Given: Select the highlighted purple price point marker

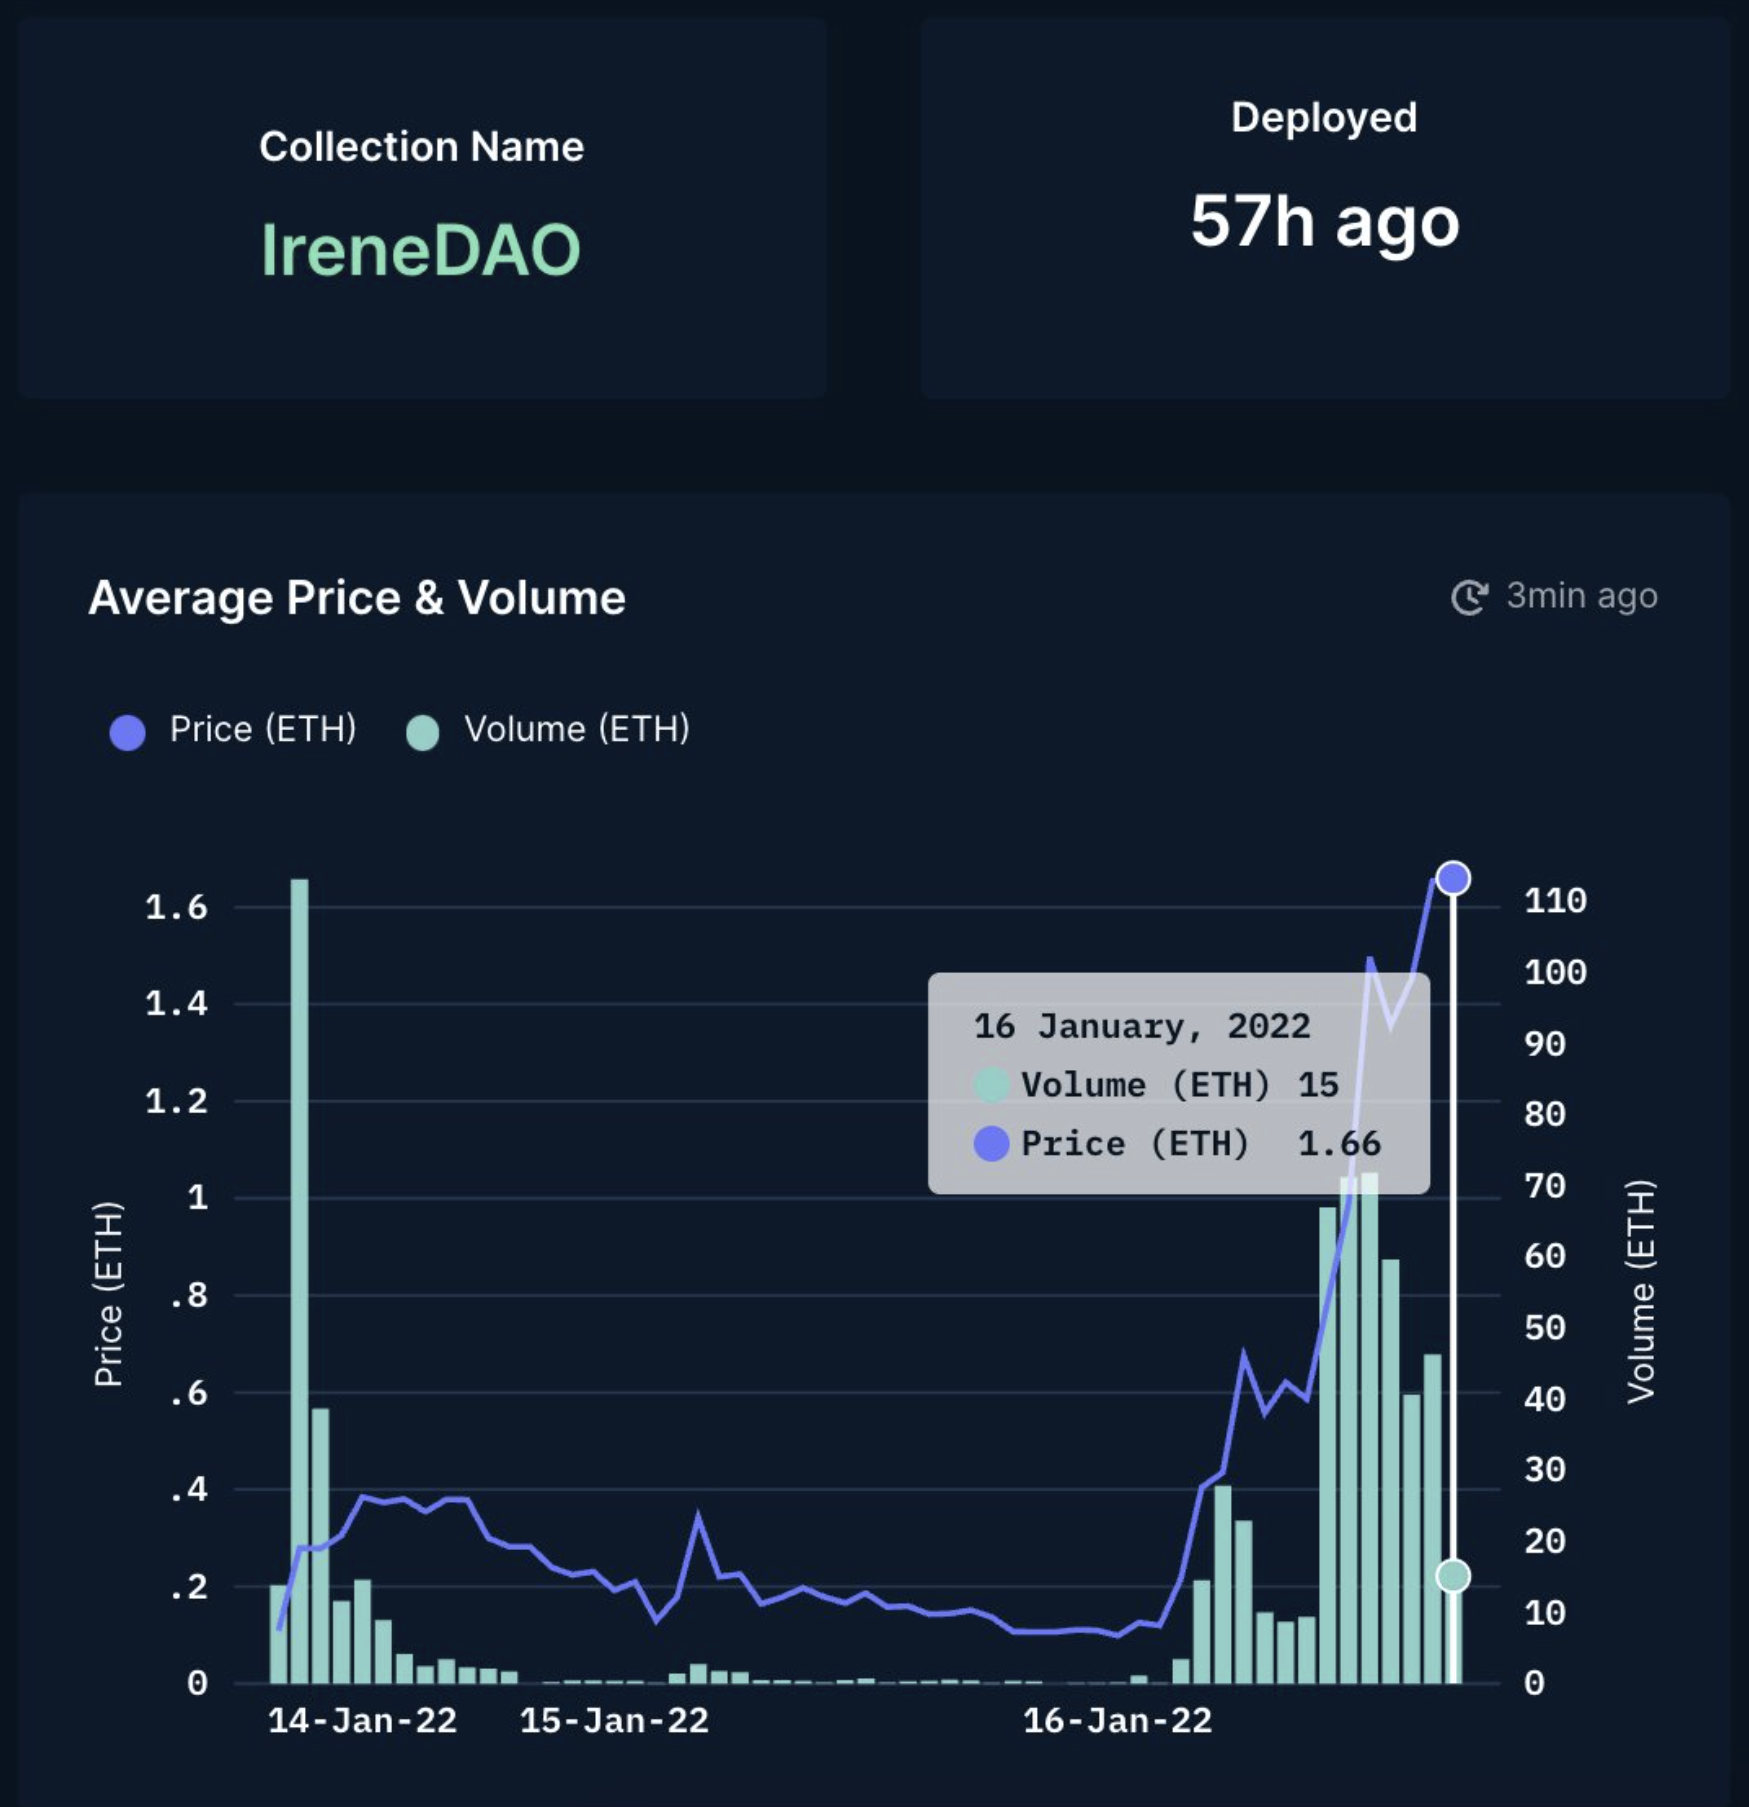Looking at the screenshot, I should pyautogui.click(x=1453, y=878).
